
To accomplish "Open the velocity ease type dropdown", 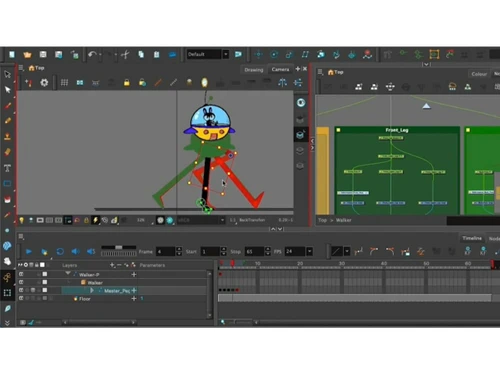I will pos(347,251).
